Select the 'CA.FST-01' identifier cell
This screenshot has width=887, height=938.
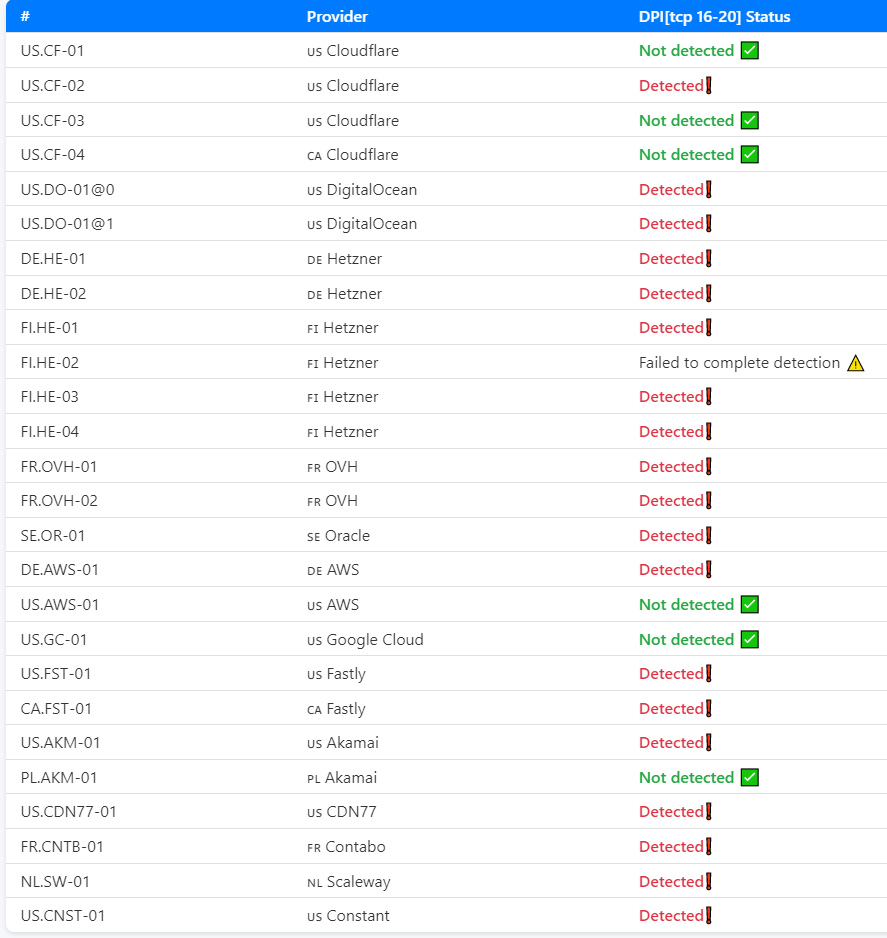click(x=56, y=708)
